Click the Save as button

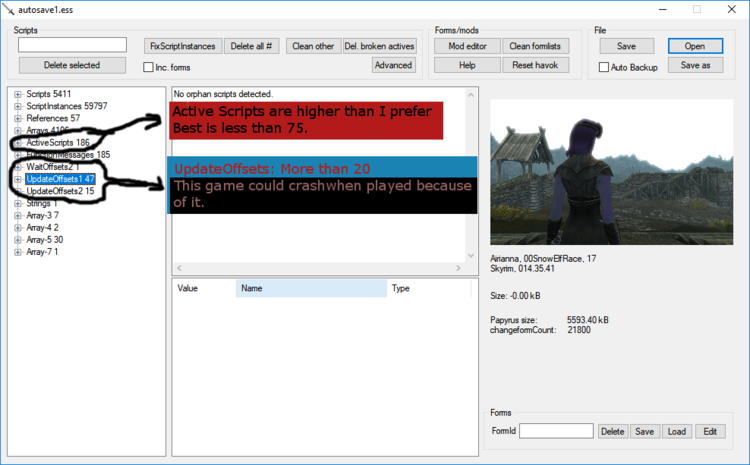[695, 65]
